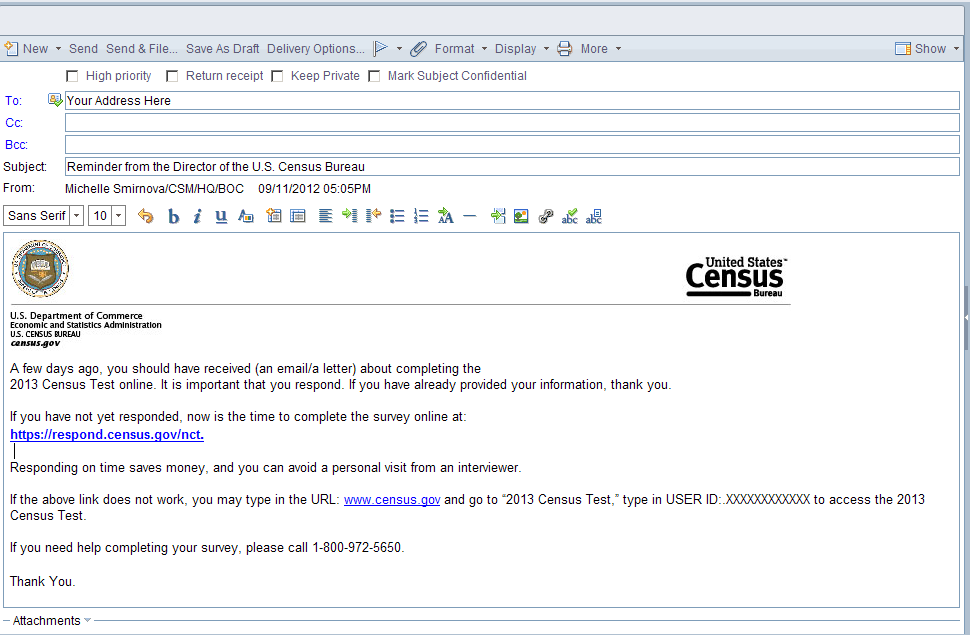Apply bulleted list formatting
Screen dimensions: 970x635
pyautogui.click(x=397, y=215)
